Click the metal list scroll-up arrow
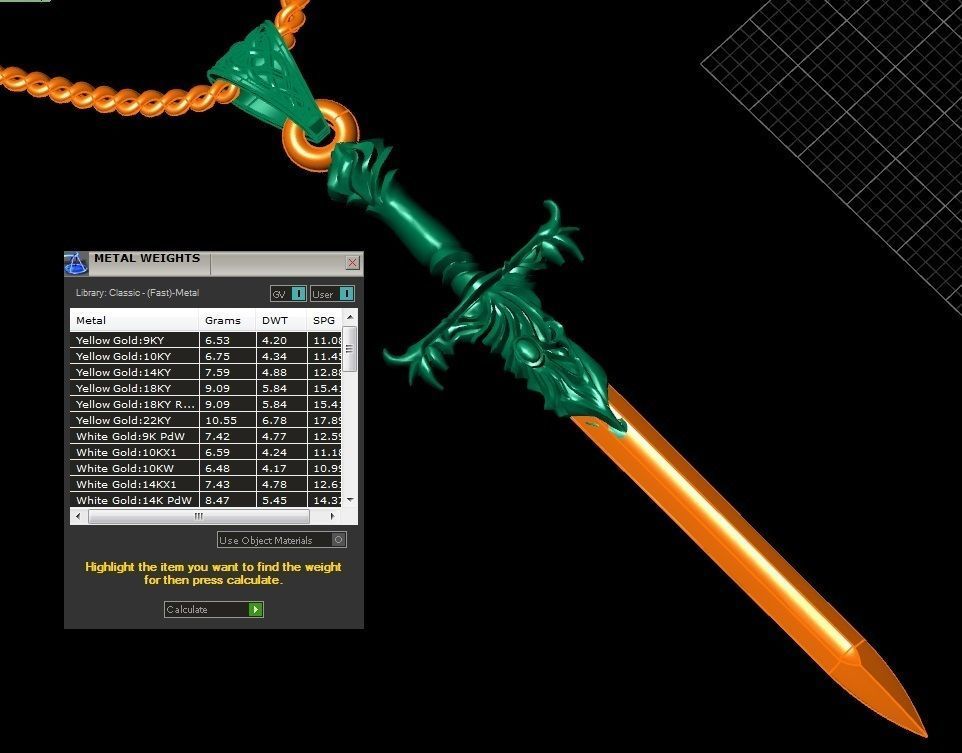962x753 pixels. [x=350, y=317]
